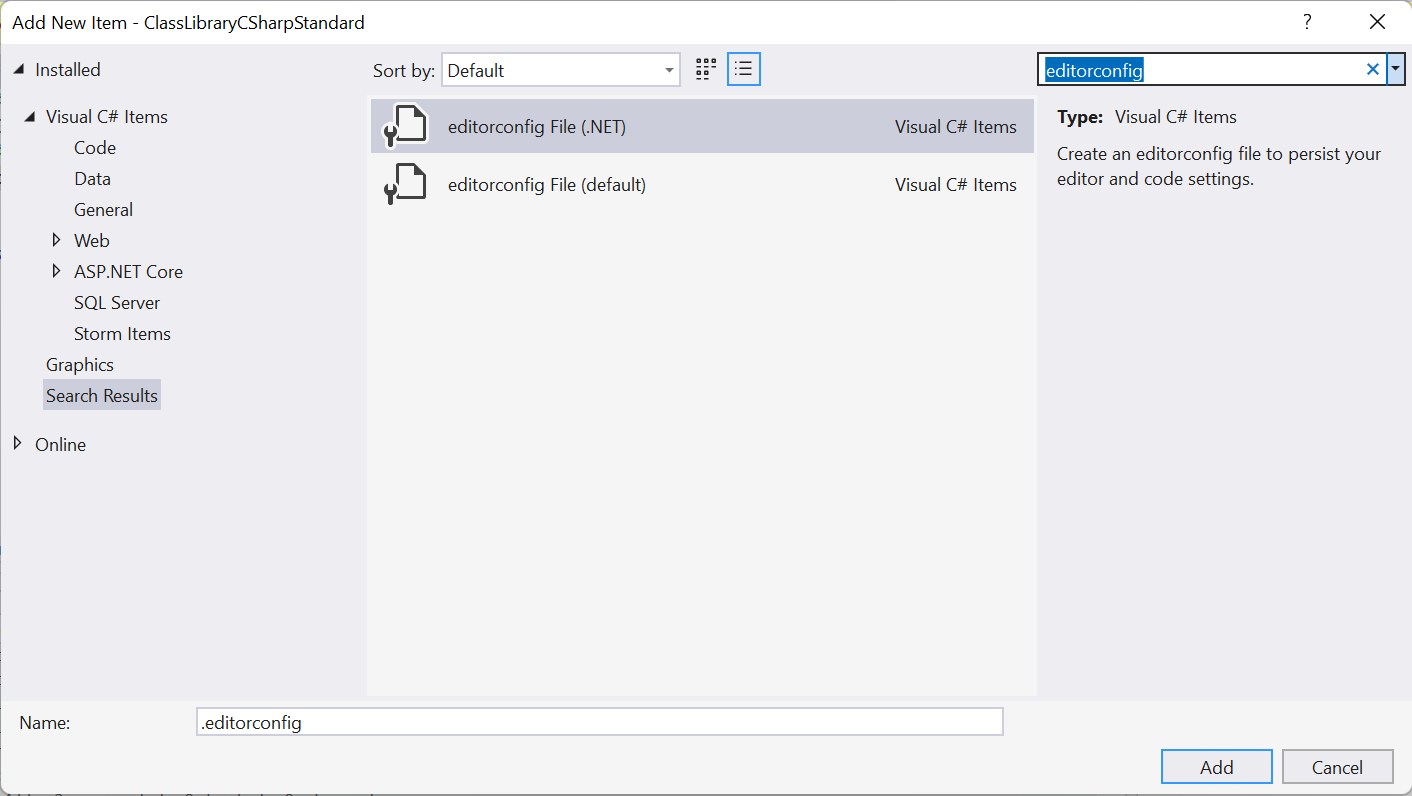The image size is (1412, 796).
Task: Expand the ASP.NET Core node
Action: [57, 271]
